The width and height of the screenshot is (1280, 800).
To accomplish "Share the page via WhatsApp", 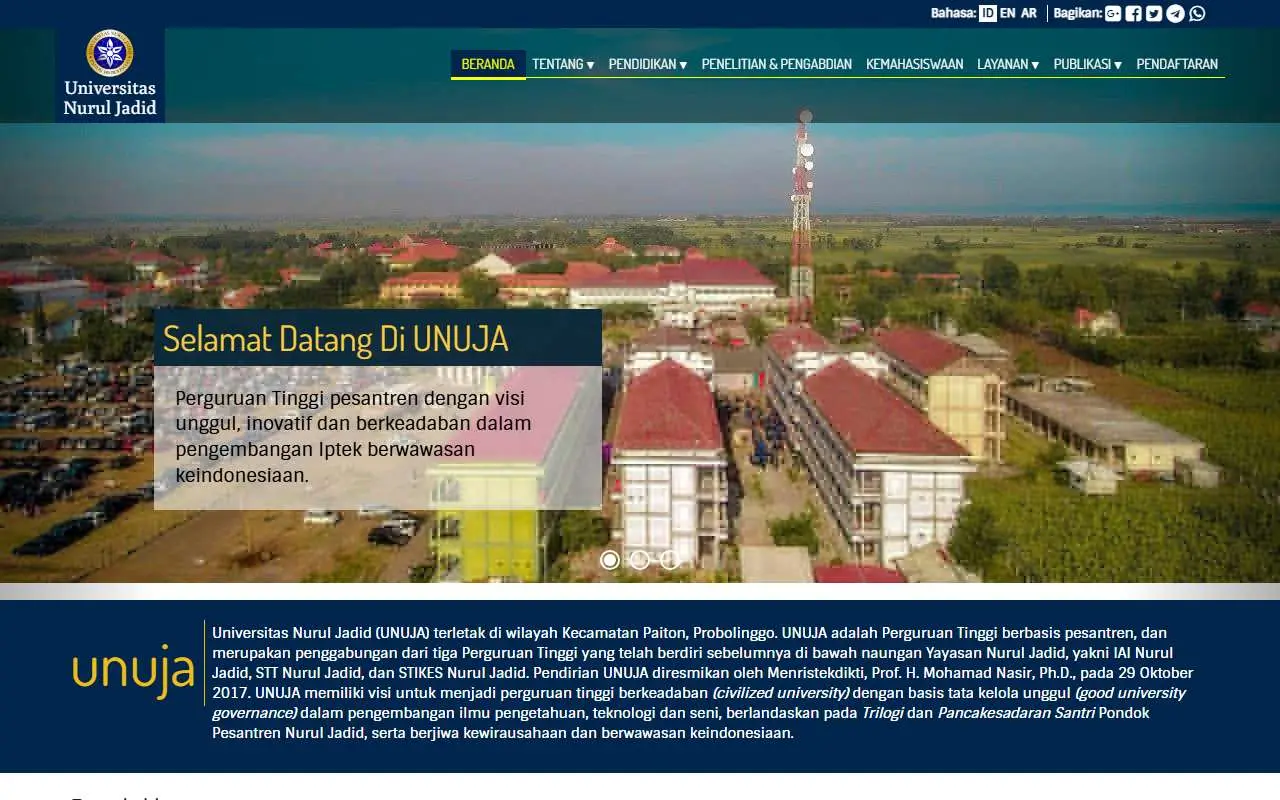I will (1197, 13).
